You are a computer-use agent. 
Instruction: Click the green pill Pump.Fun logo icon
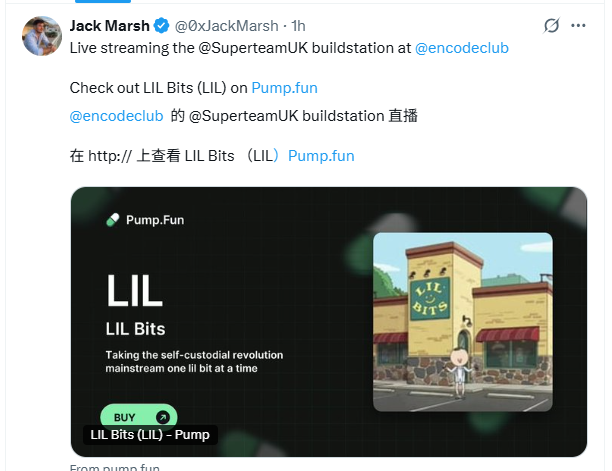(113, 220)
